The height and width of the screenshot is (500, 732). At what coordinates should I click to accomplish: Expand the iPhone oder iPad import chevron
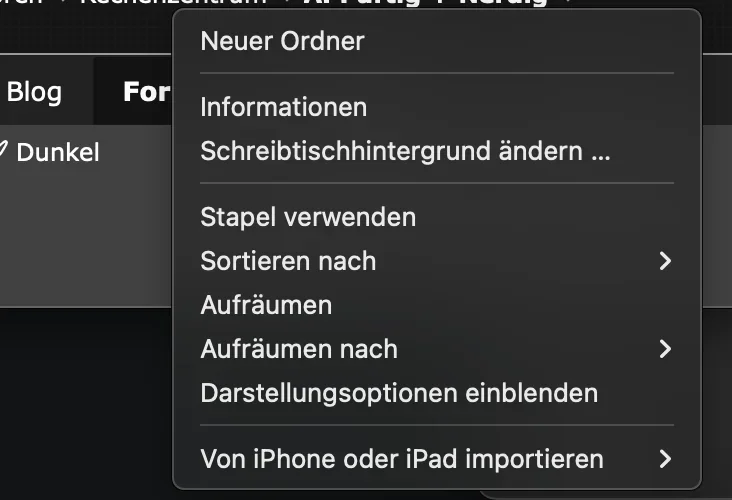(665, 459)
